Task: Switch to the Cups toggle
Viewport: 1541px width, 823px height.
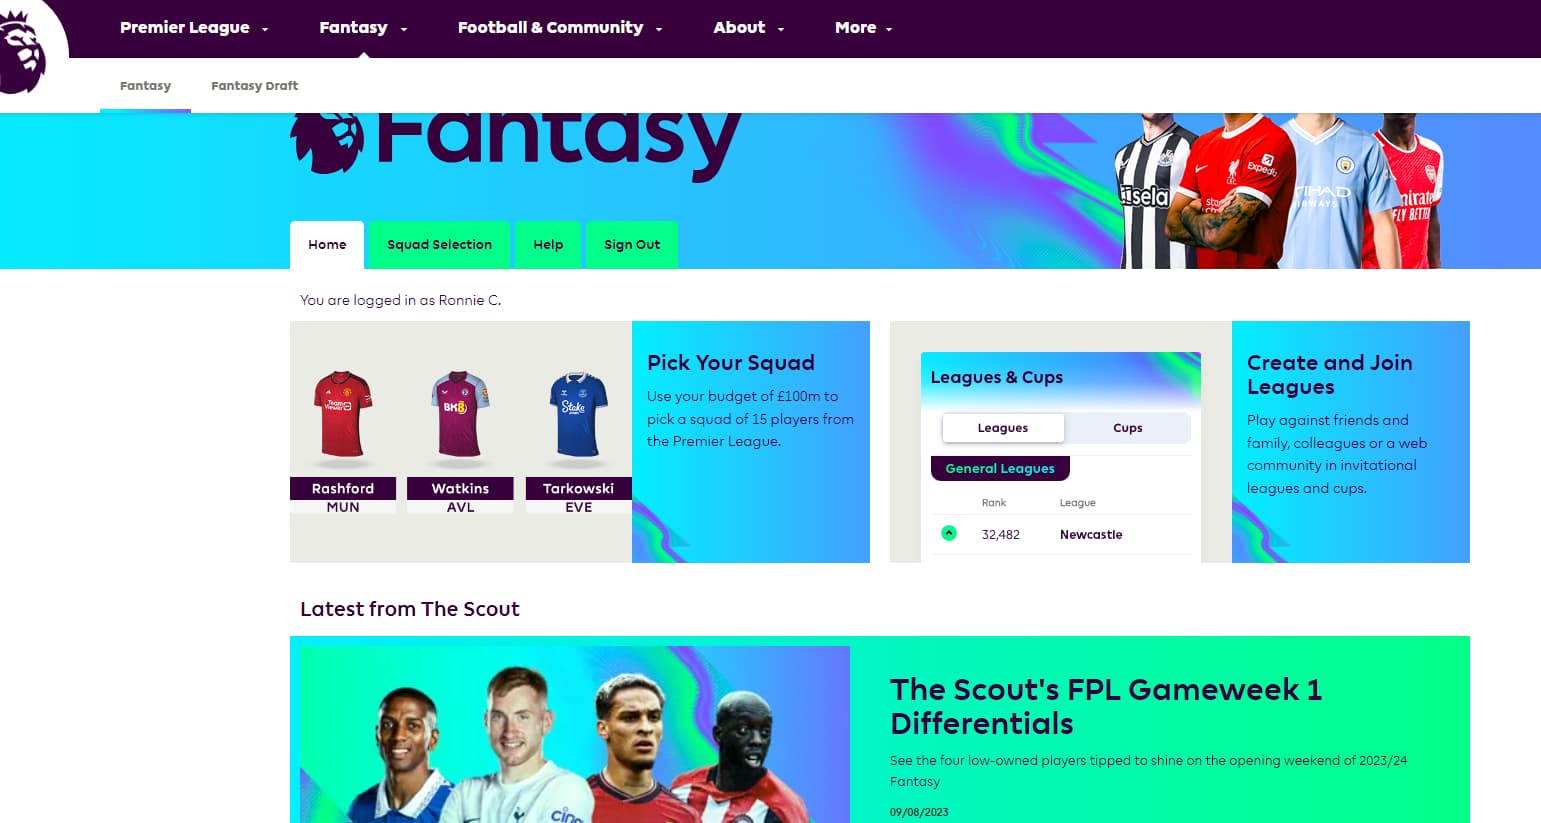Action: tap(1127, 428)
